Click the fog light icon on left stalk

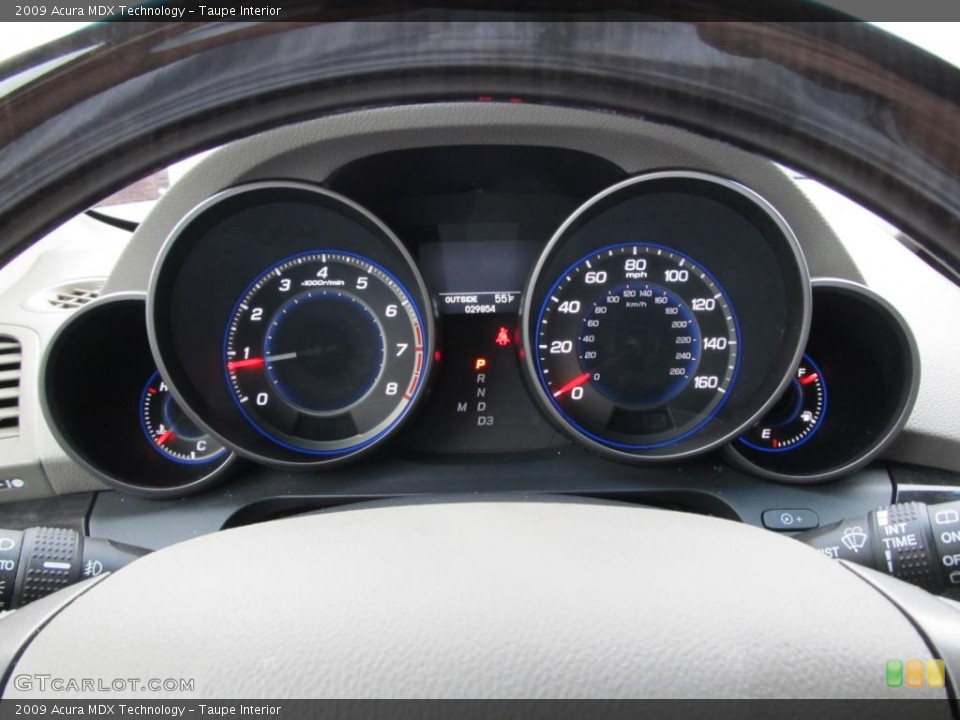pos(93,568)
